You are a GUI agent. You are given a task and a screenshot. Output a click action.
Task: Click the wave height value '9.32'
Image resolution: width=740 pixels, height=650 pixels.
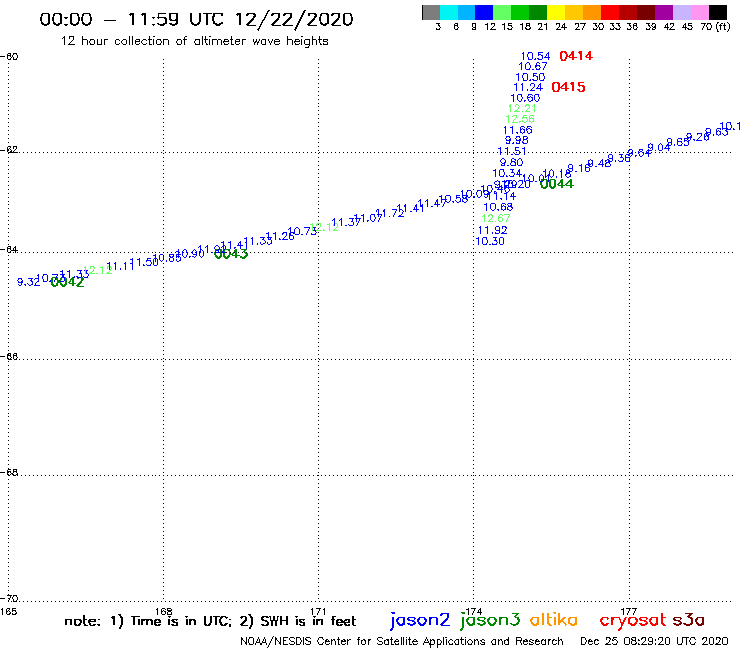pyautogui.click(x=29, y=282)
